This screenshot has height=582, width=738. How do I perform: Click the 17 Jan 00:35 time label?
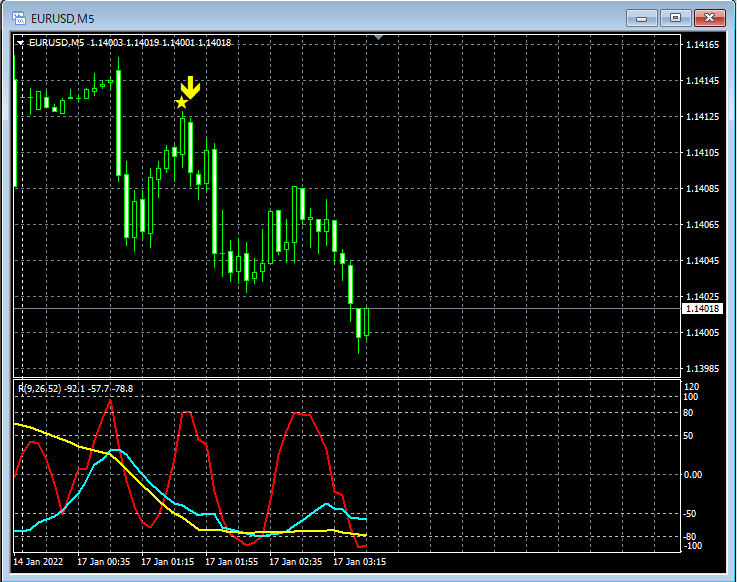tap(104, 561)
